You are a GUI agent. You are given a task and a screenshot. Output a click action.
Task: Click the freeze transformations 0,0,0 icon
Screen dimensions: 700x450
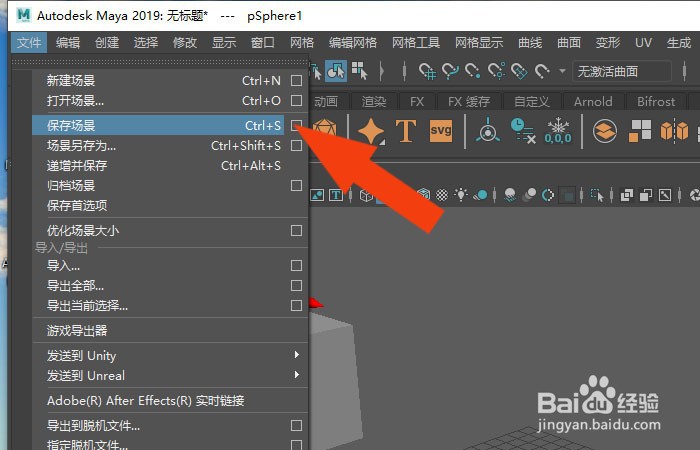558,131
